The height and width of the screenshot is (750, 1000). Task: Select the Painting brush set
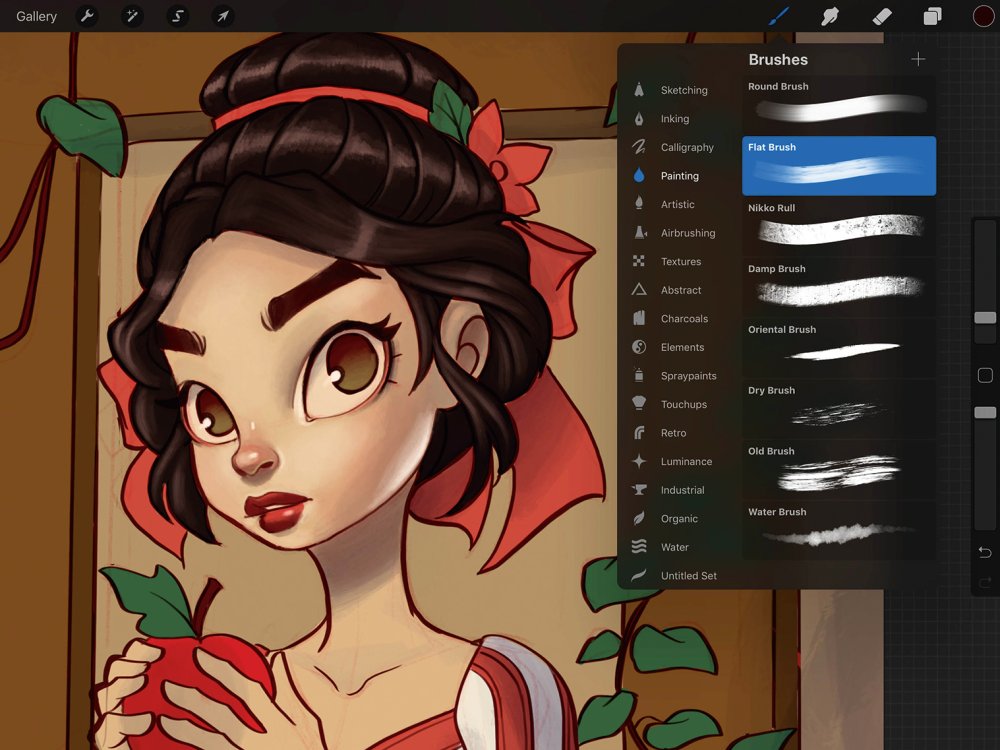677,175
